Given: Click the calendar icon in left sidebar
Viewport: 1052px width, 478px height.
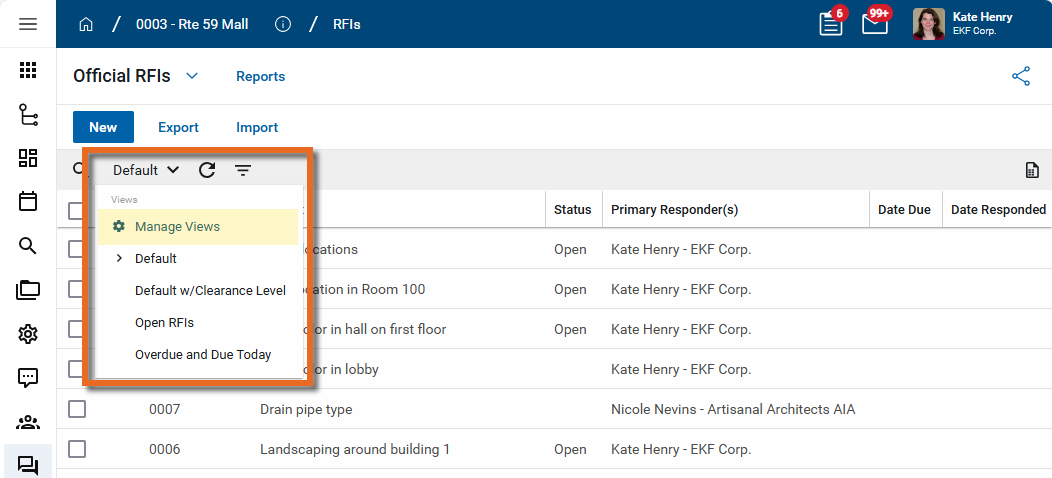Looking at the screenshot, I should pos(28,201).
